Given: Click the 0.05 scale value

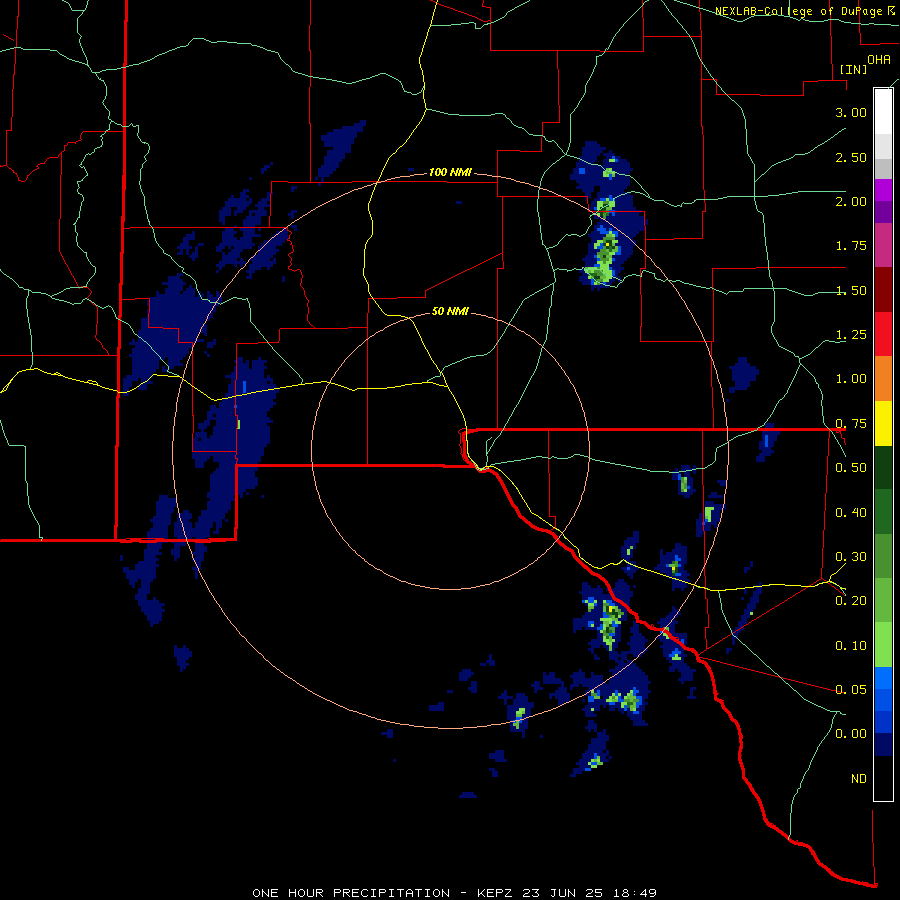Looking at the screenshot, I should coord(851,689).
